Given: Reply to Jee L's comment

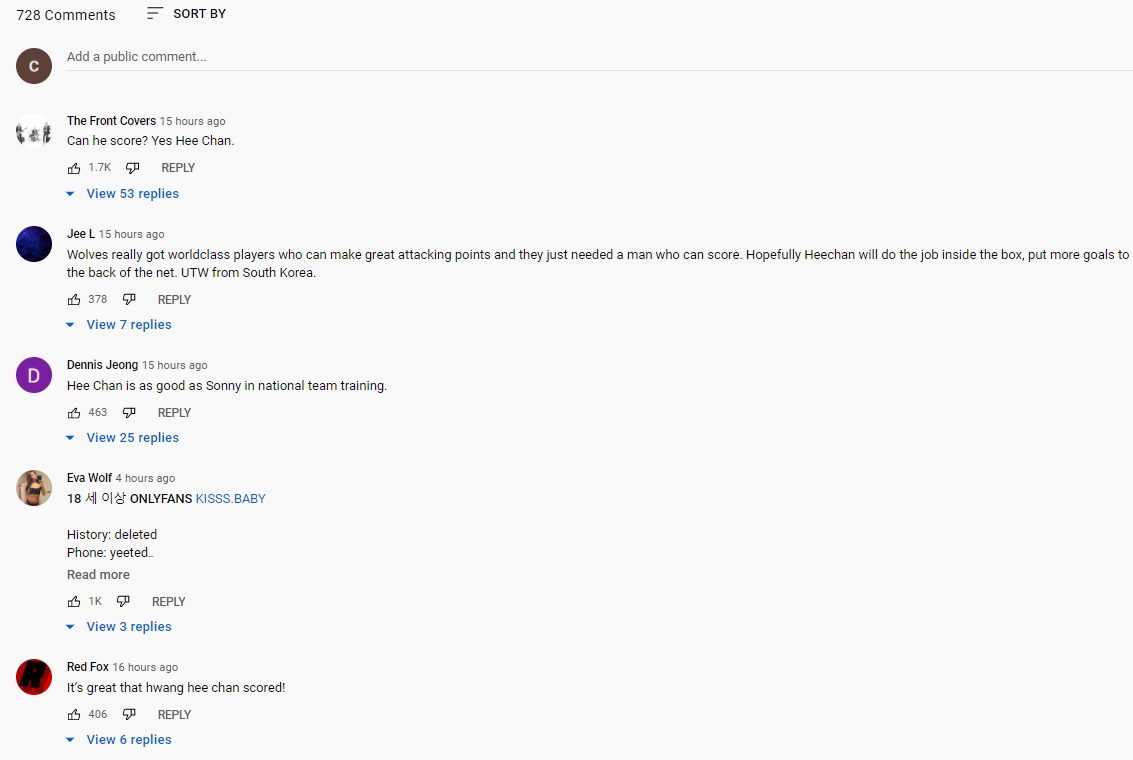Looking at the screenshot, I should [x=174, y=300].
